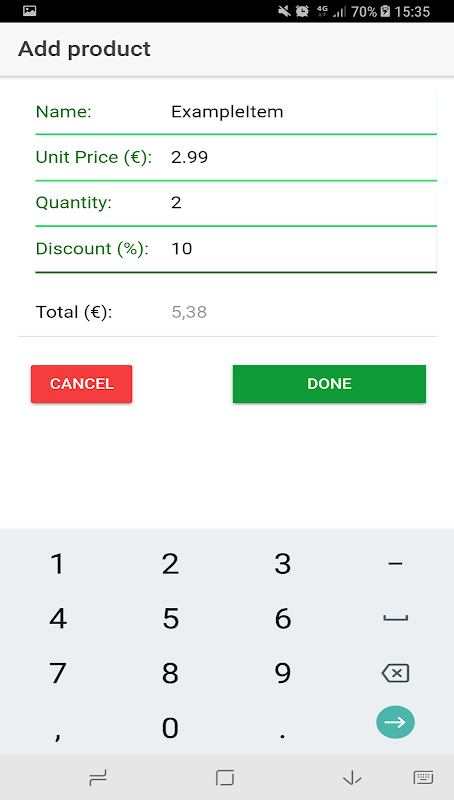Tap the space key on keypad

click(x=395, y=618)
